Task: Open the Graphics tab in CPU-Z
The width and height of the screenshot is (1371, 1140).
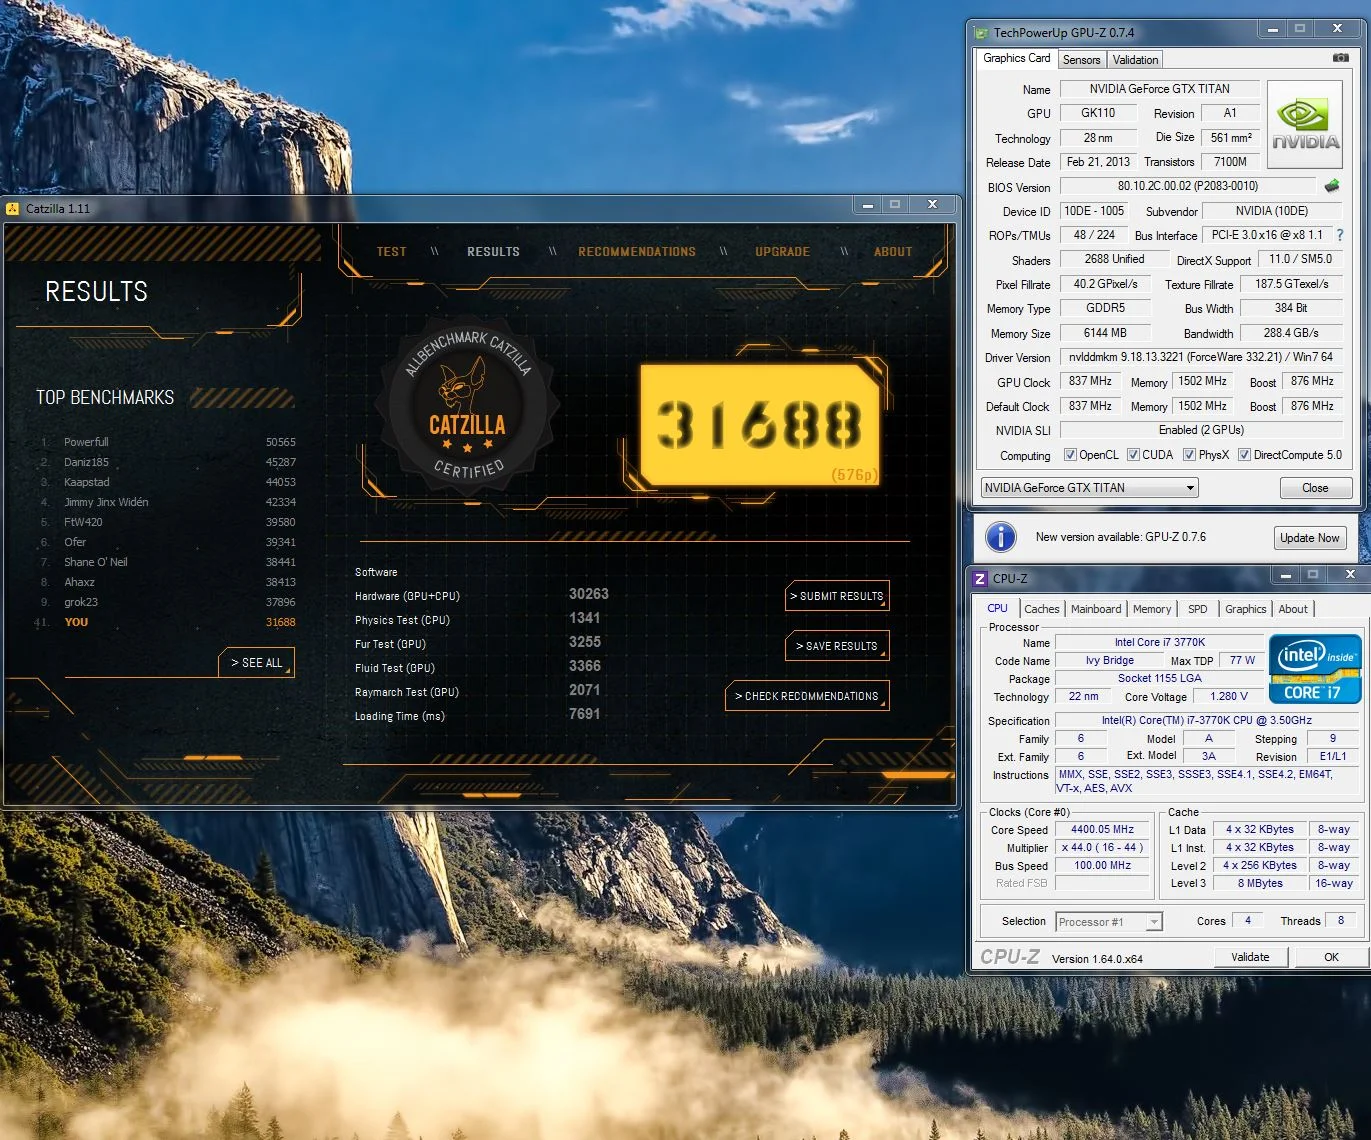Action: 1245,609
